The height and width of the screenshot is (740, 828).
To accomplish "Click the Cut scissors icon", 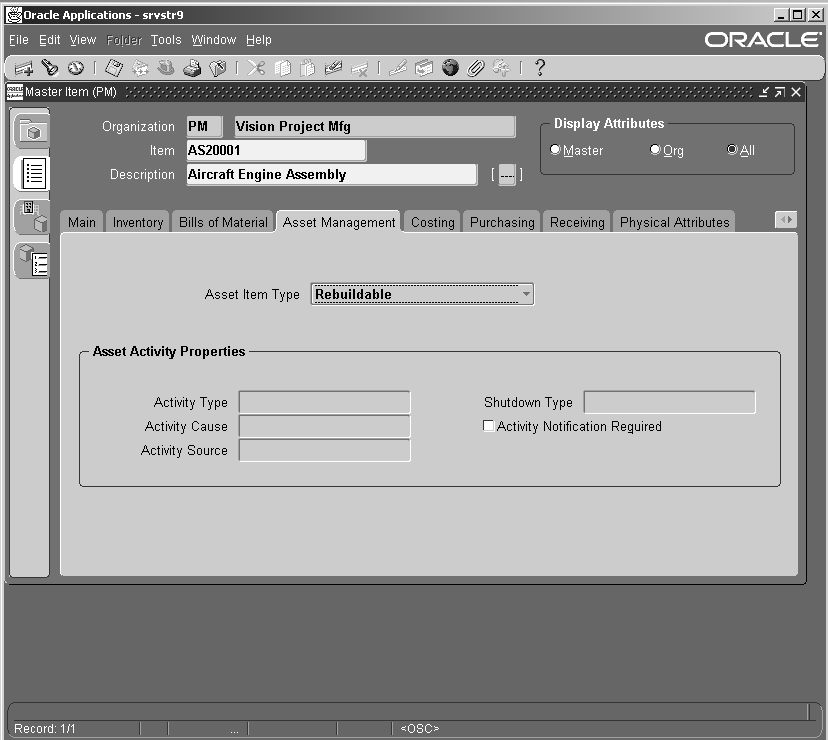I will (x=256, y=68).
